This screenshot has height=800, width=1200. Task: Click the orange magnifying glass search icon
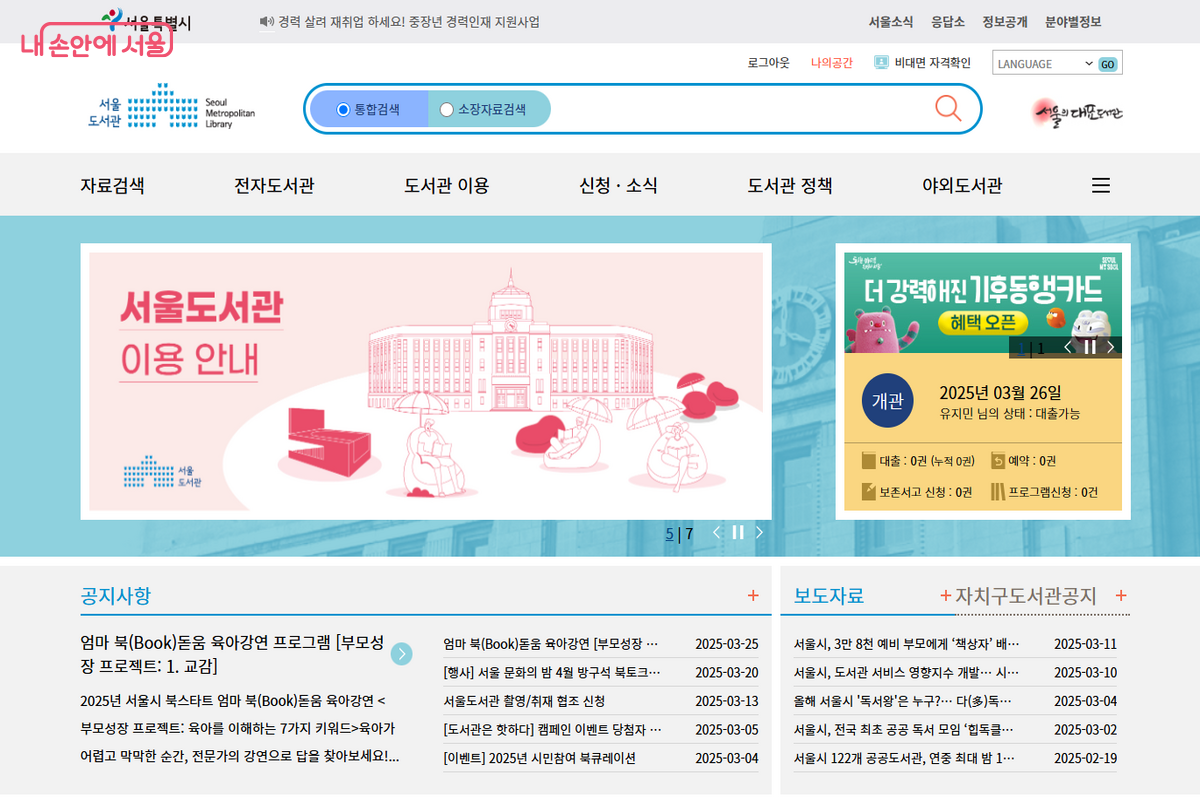pyautogui.click(x=947, y=108)
